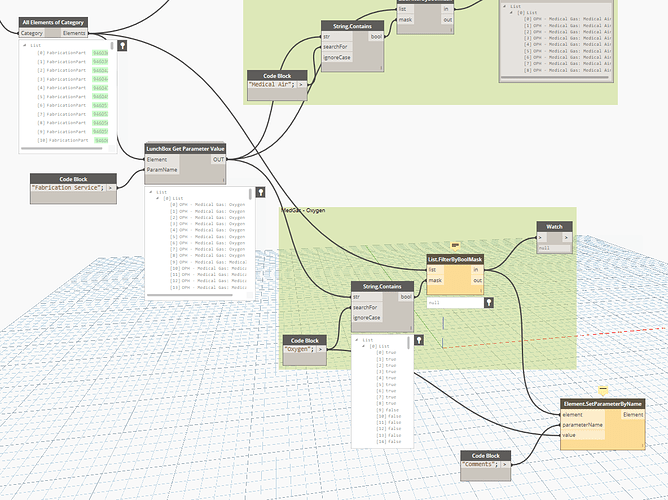
Task: Click mask input on orange List.FilterByBoolMask
Action: (x=435, y=280)
